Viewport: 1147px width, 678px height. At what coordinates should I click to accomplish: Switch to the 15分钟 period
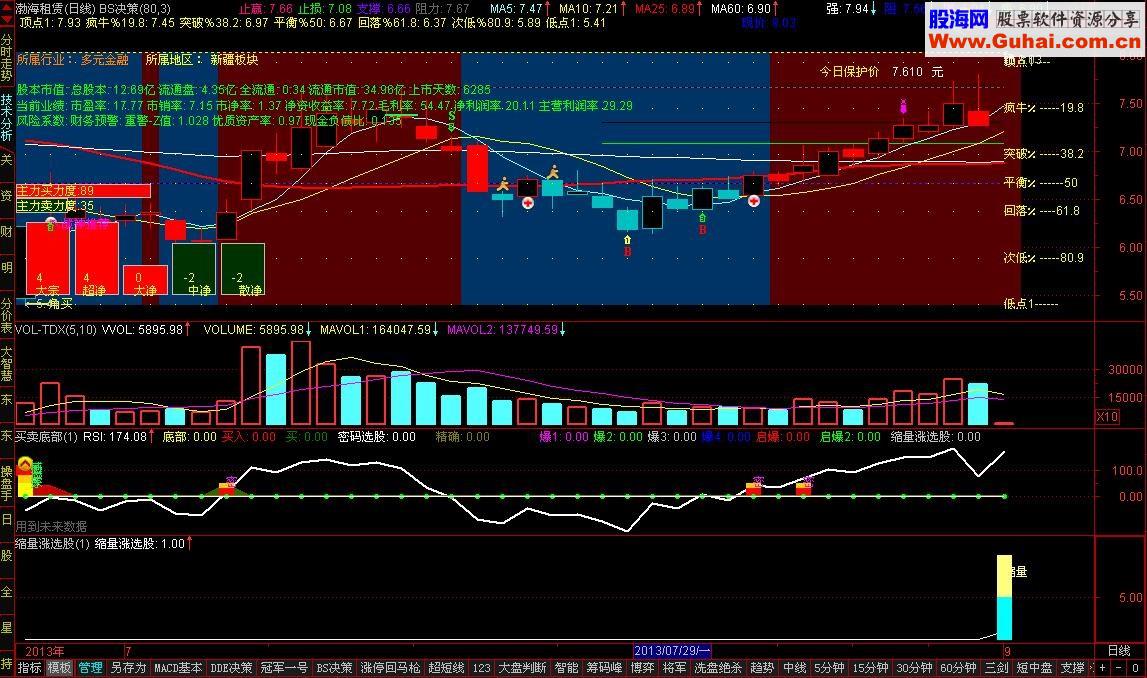pyautogui.click(x=870, y=668)
